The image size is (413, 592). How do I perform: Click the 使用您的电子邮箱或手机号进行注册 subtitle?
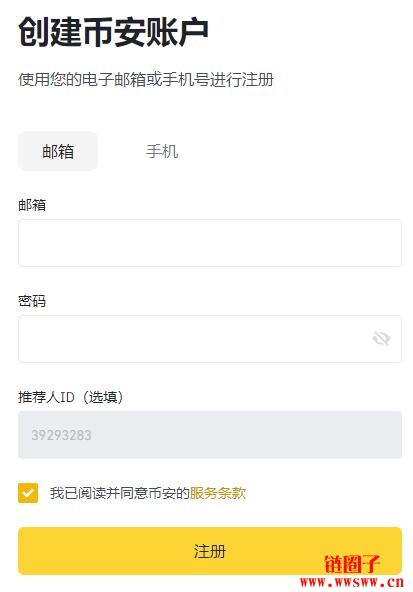146,80
